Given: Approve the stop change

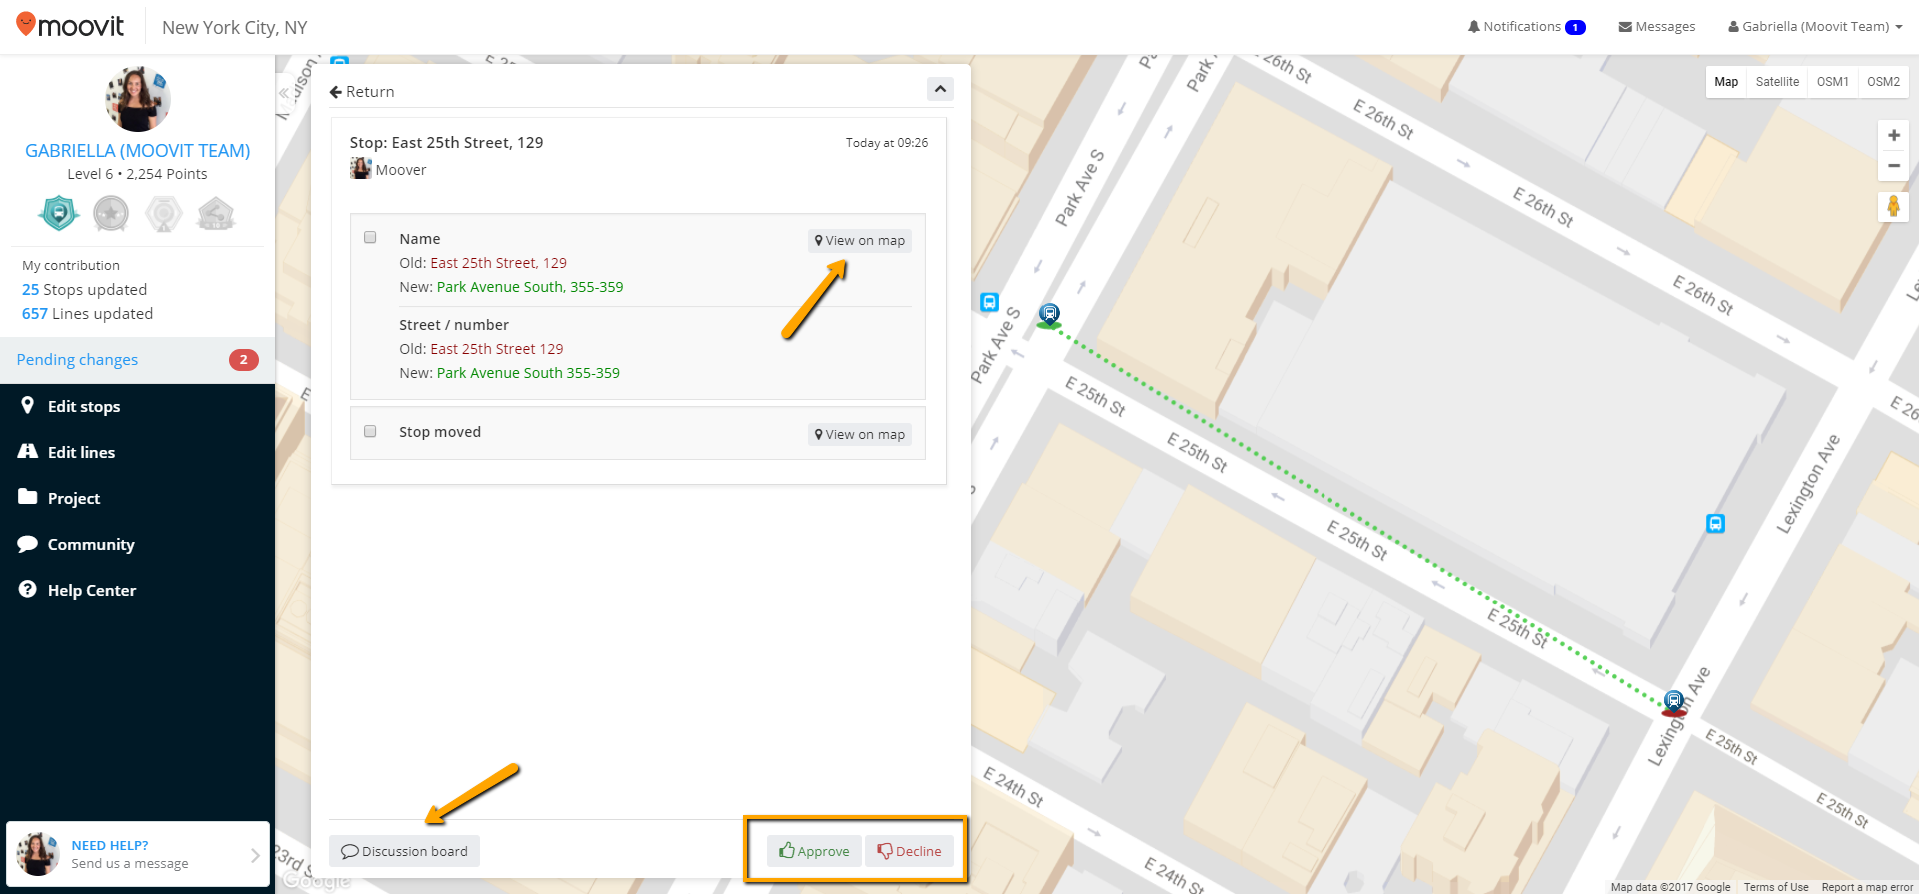Looking at the screenshot, I should [814, 851].
